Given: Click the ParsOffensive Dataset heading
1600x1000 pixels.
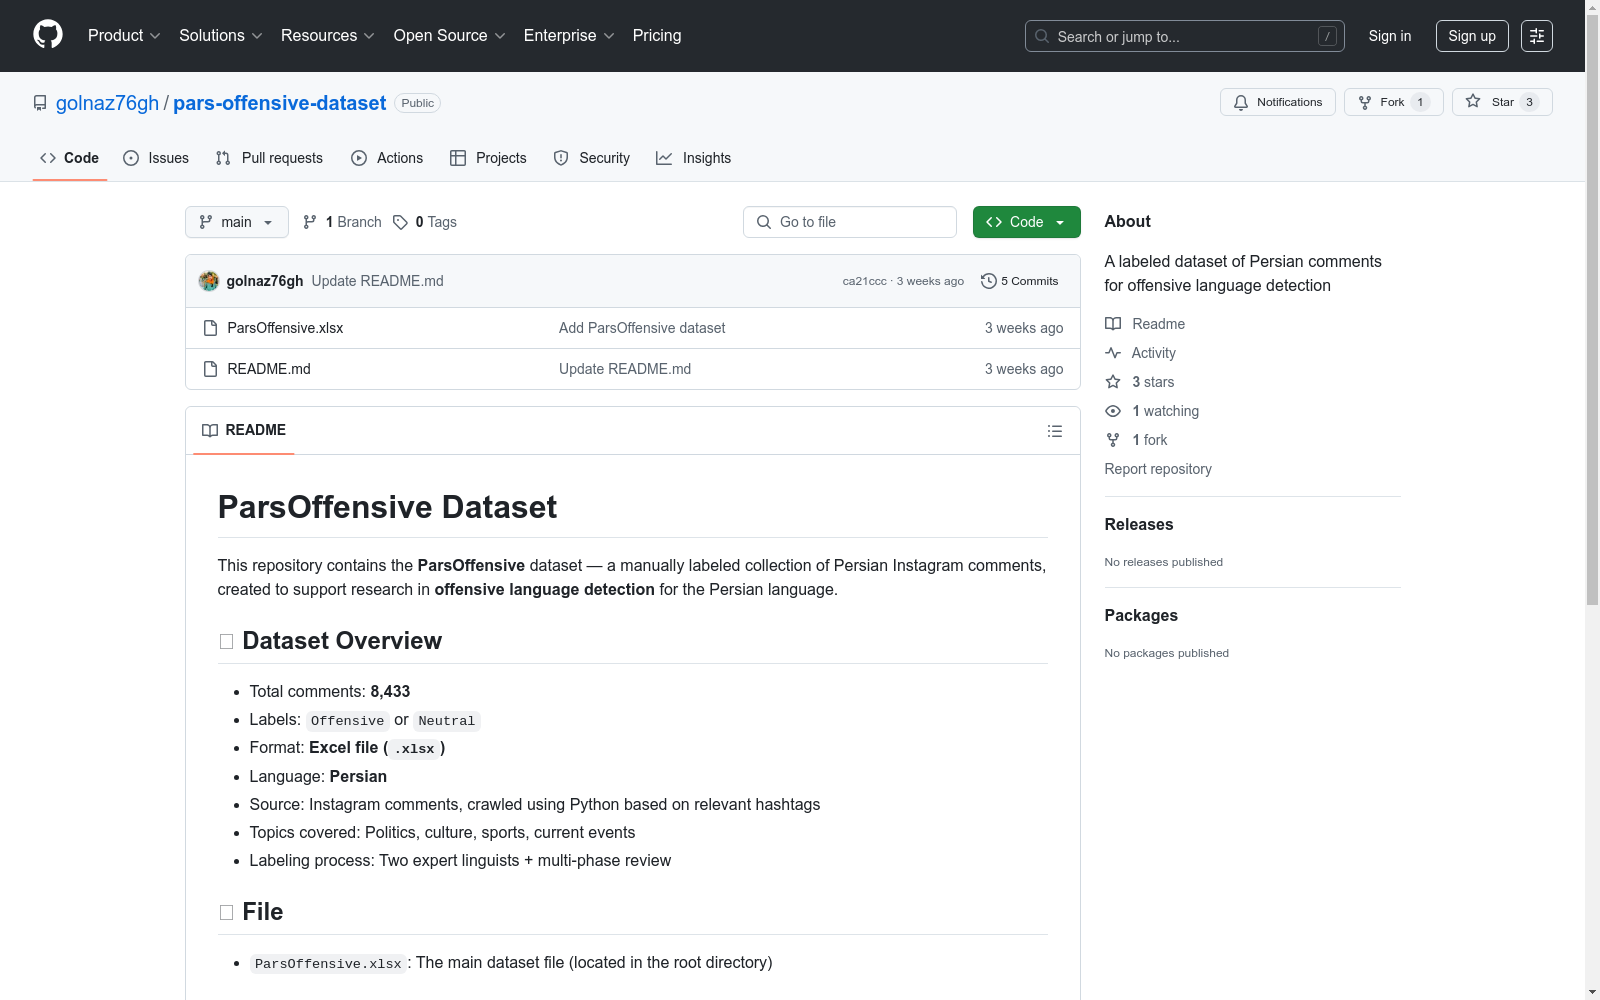Looking at the screenshot, I should [x=387, y=507].
